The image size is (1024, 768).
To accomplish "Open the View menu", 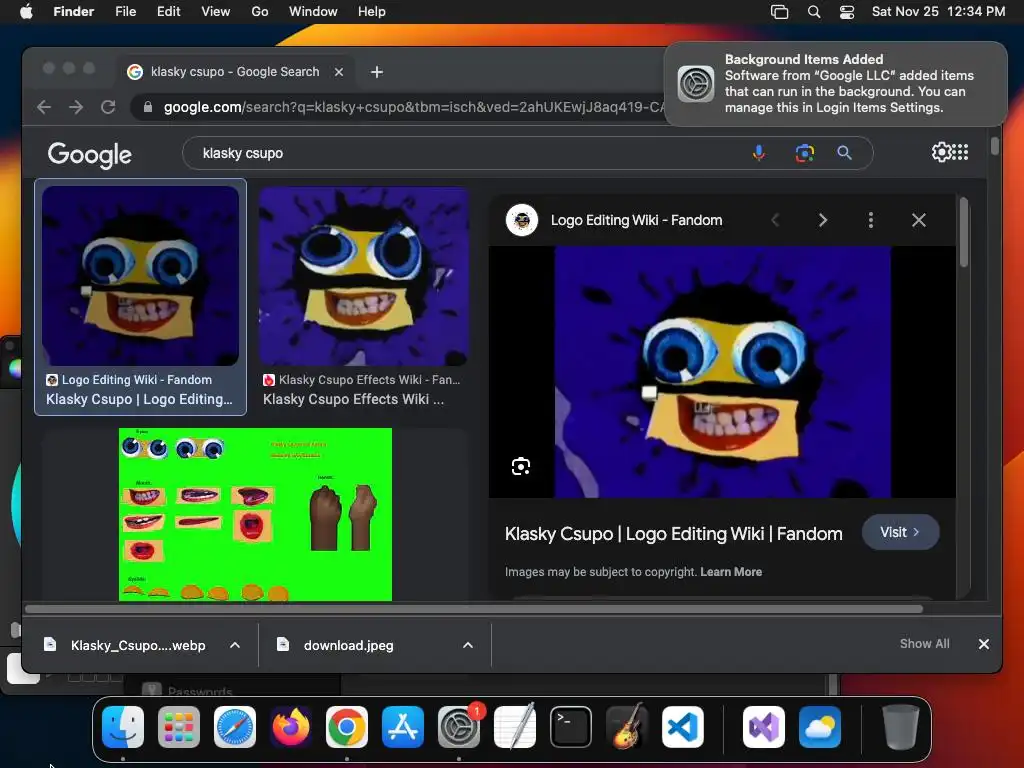I will click(216, 11).
